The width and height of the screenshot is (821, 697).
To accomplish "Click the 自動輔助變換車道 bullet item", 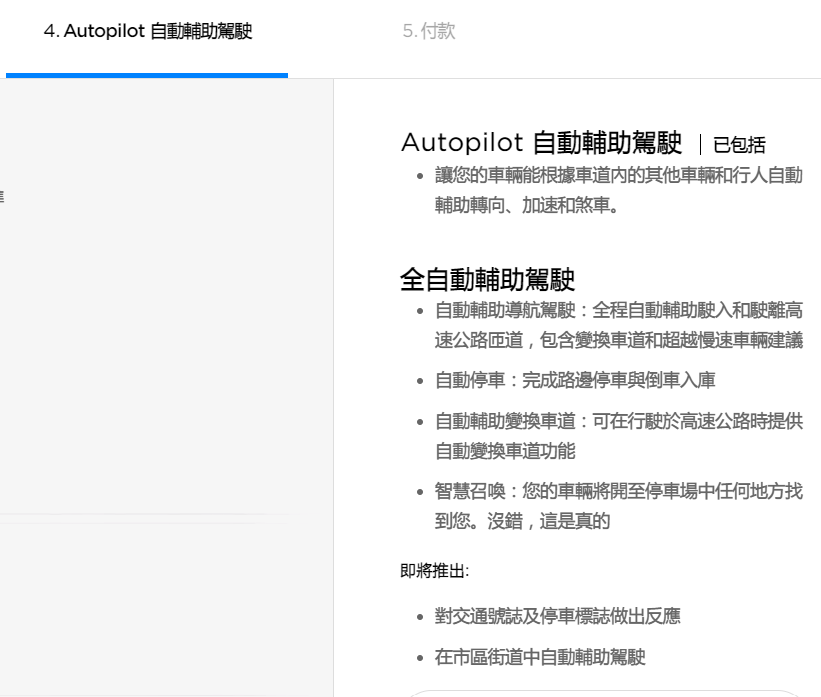I will pyautogui.click(x=619, y=436).
